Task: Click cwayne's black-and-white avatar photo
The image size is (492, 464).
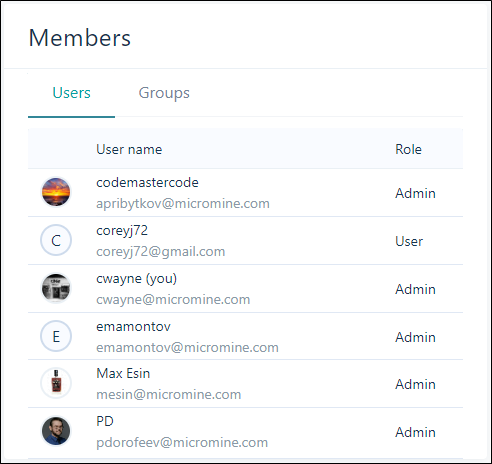Action: pos(56,288)
